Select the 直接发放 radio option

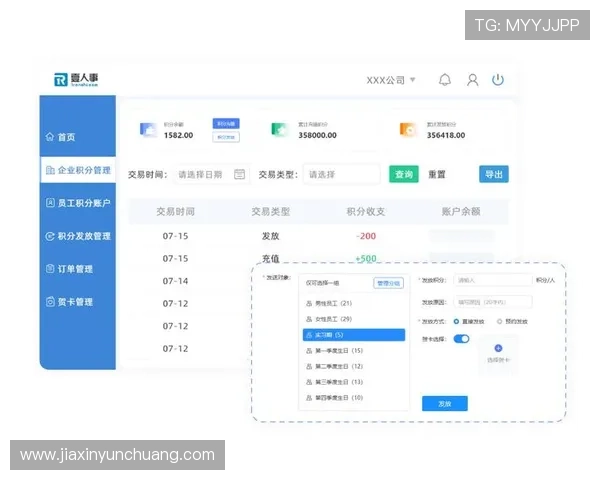(x=456, y=322)
